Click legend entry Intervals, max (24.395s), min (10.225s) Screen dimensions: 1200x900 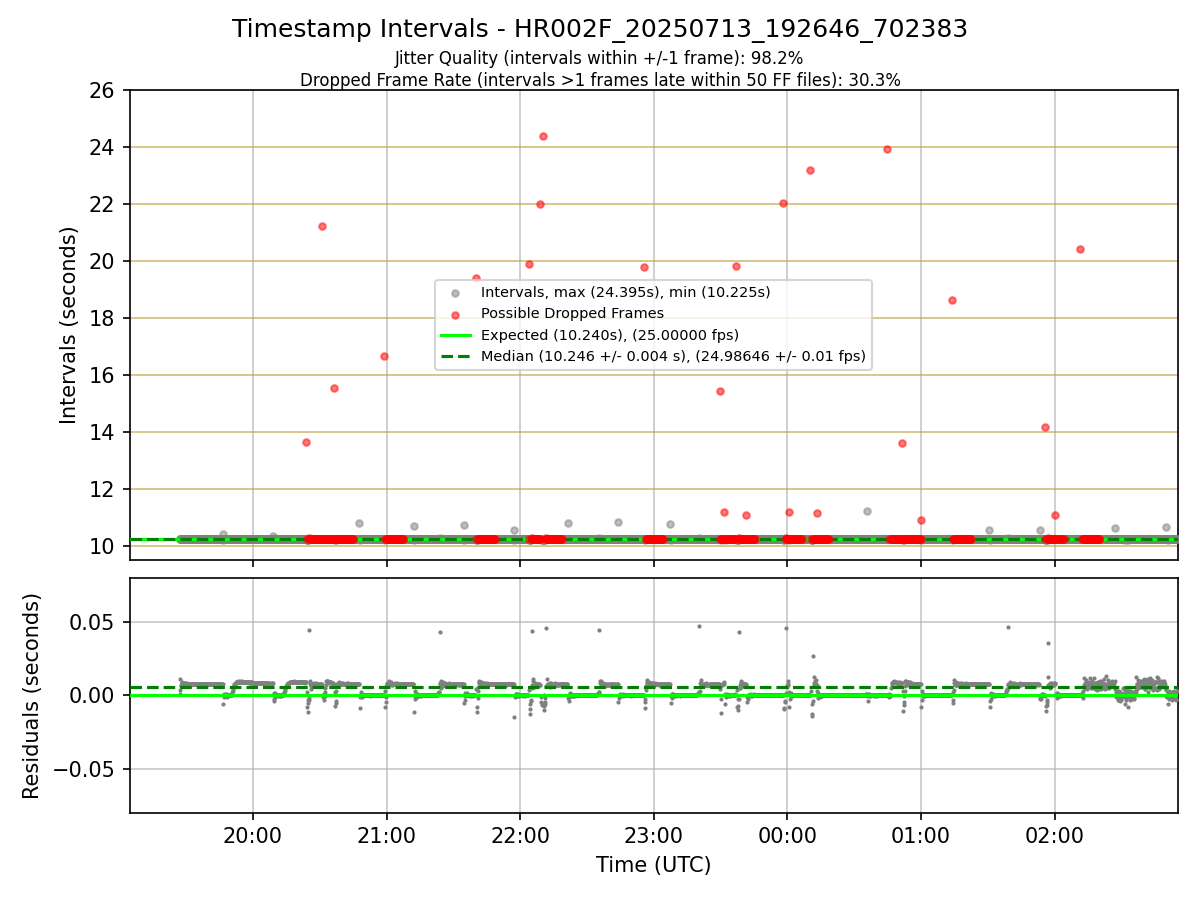[626, 293]
